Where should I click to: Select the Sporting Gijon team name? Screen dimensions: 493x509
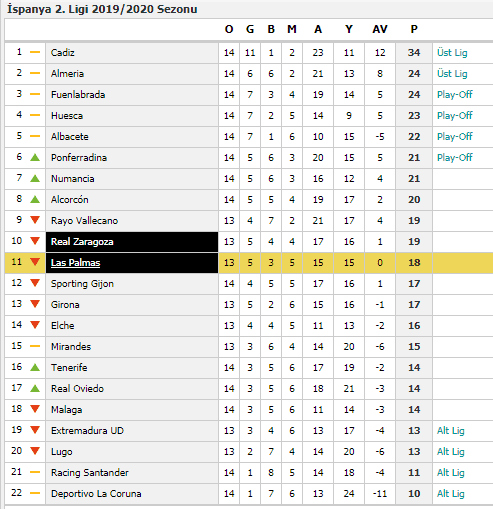(x=82, y=284)
